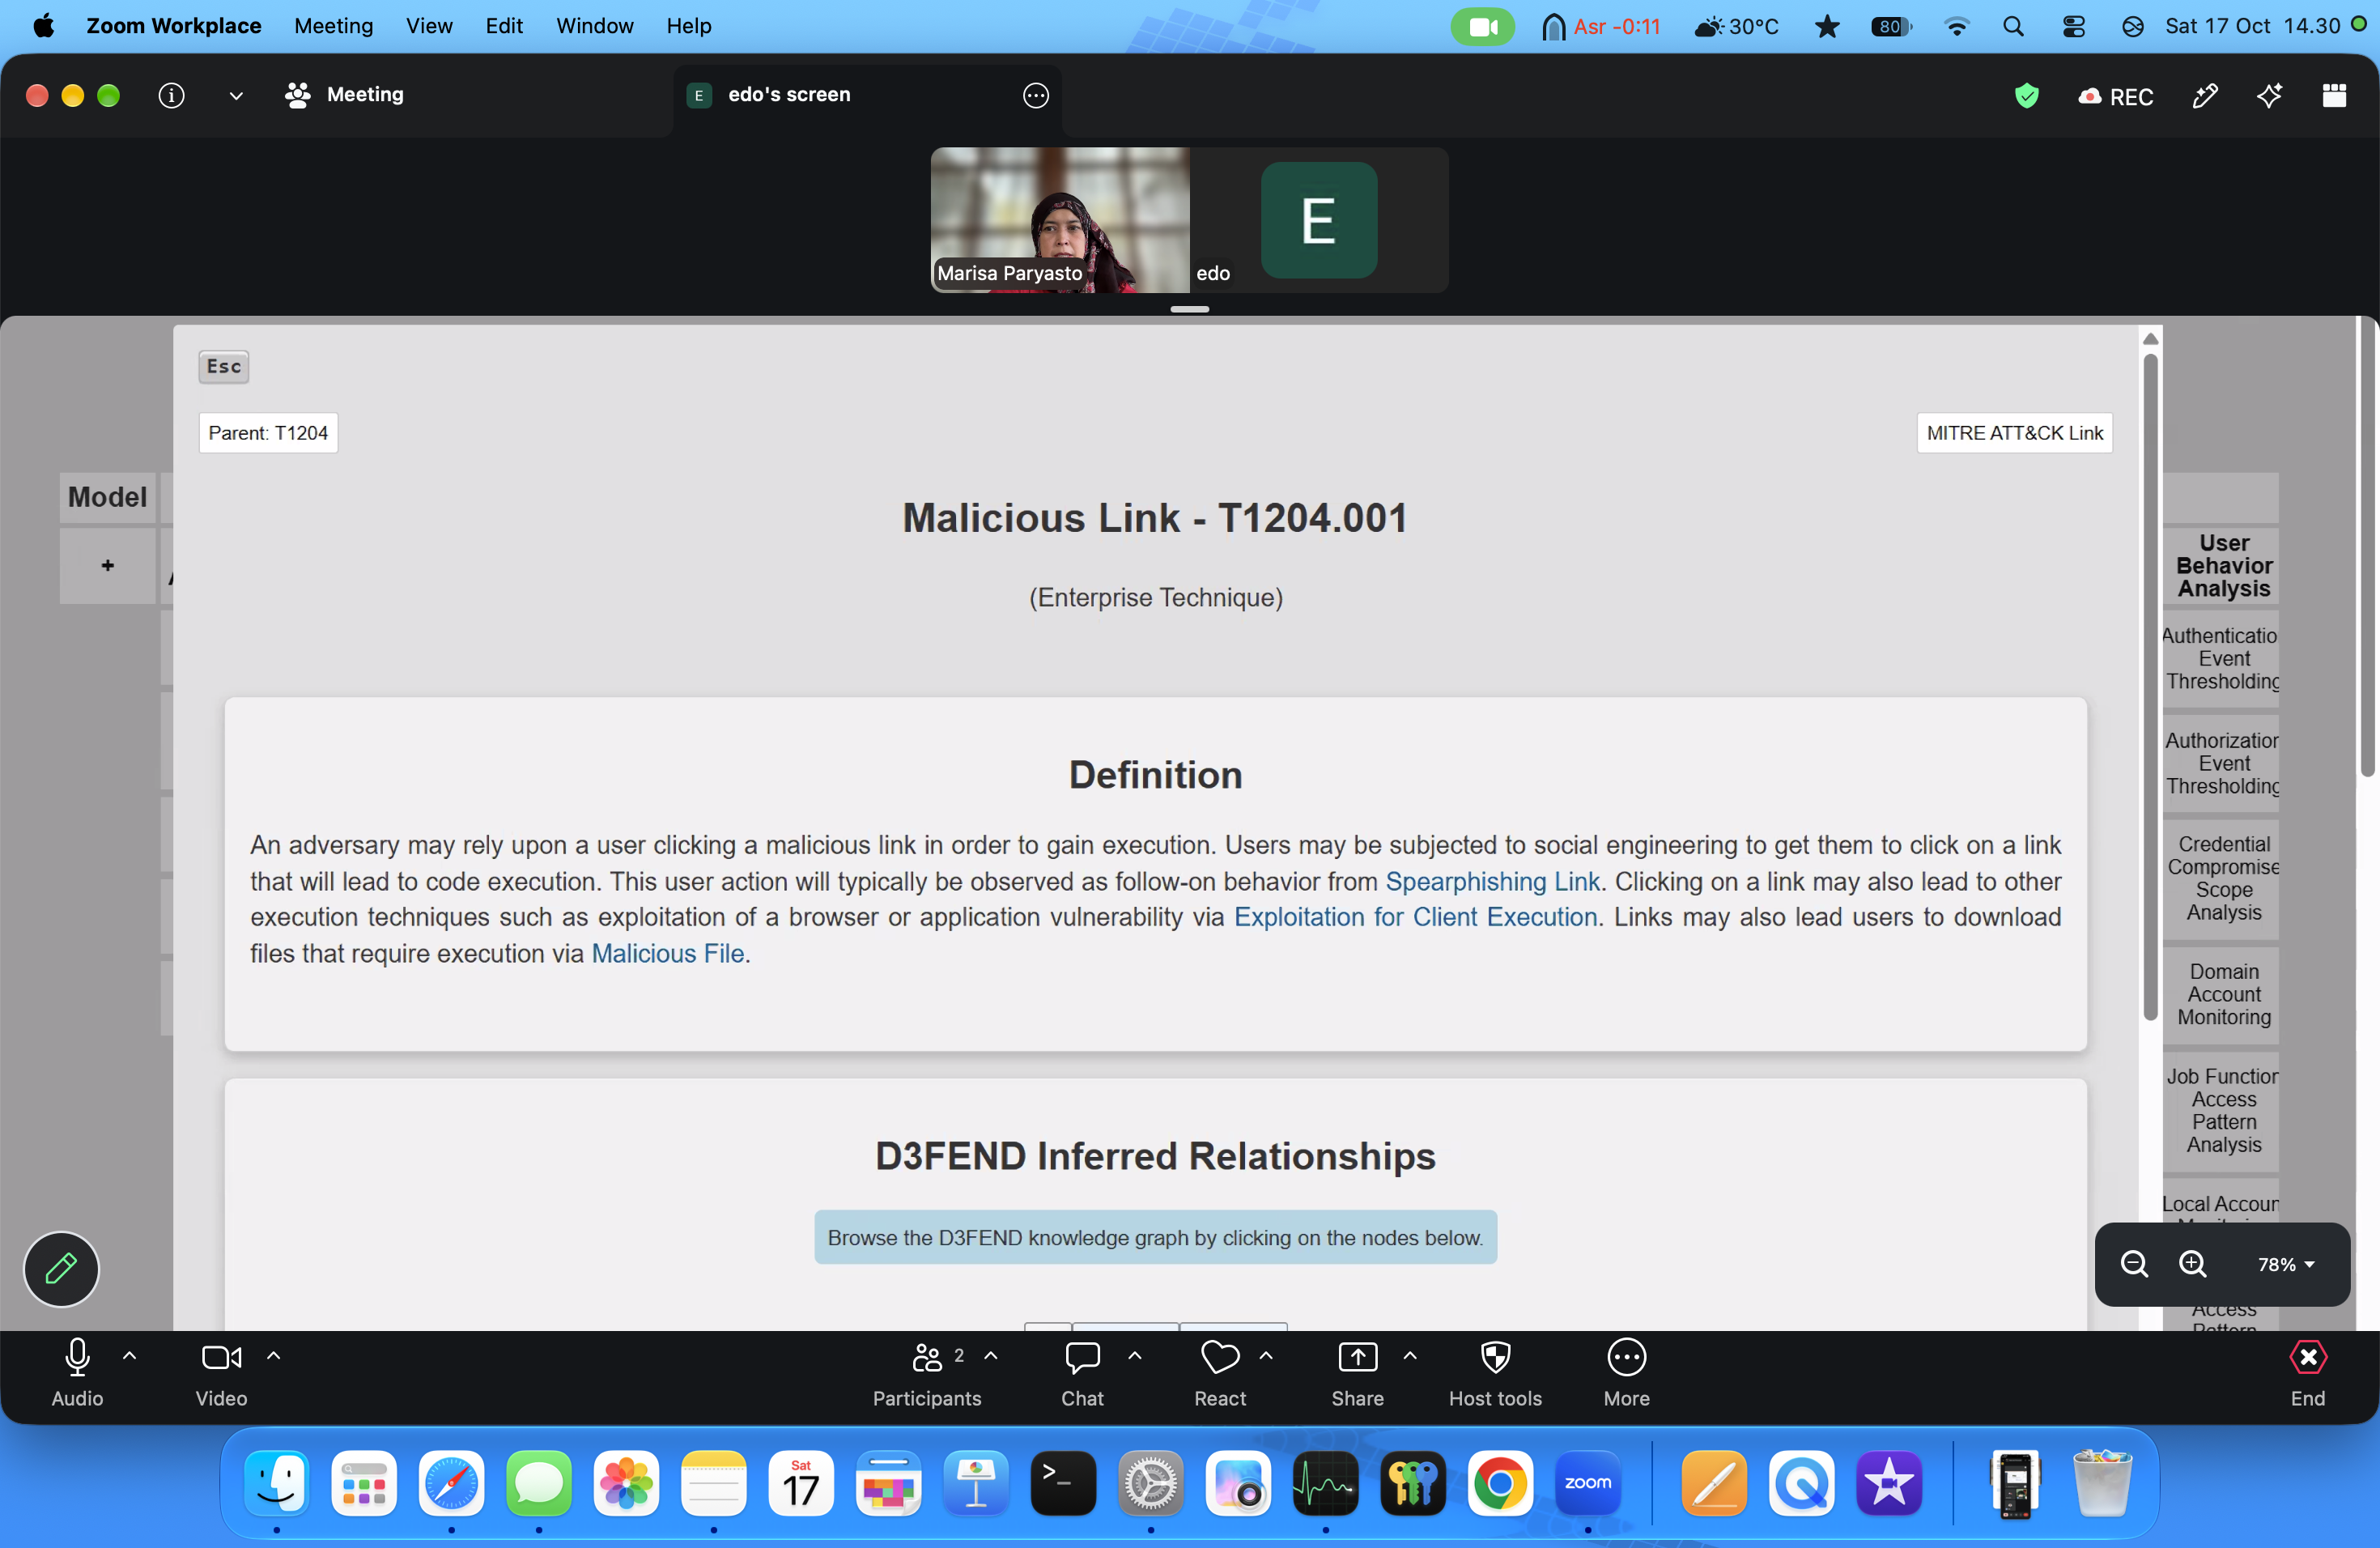Click the Parent: T1204 button
The height and width of the screenshot is (1548, 2380).
pos(268,433)
